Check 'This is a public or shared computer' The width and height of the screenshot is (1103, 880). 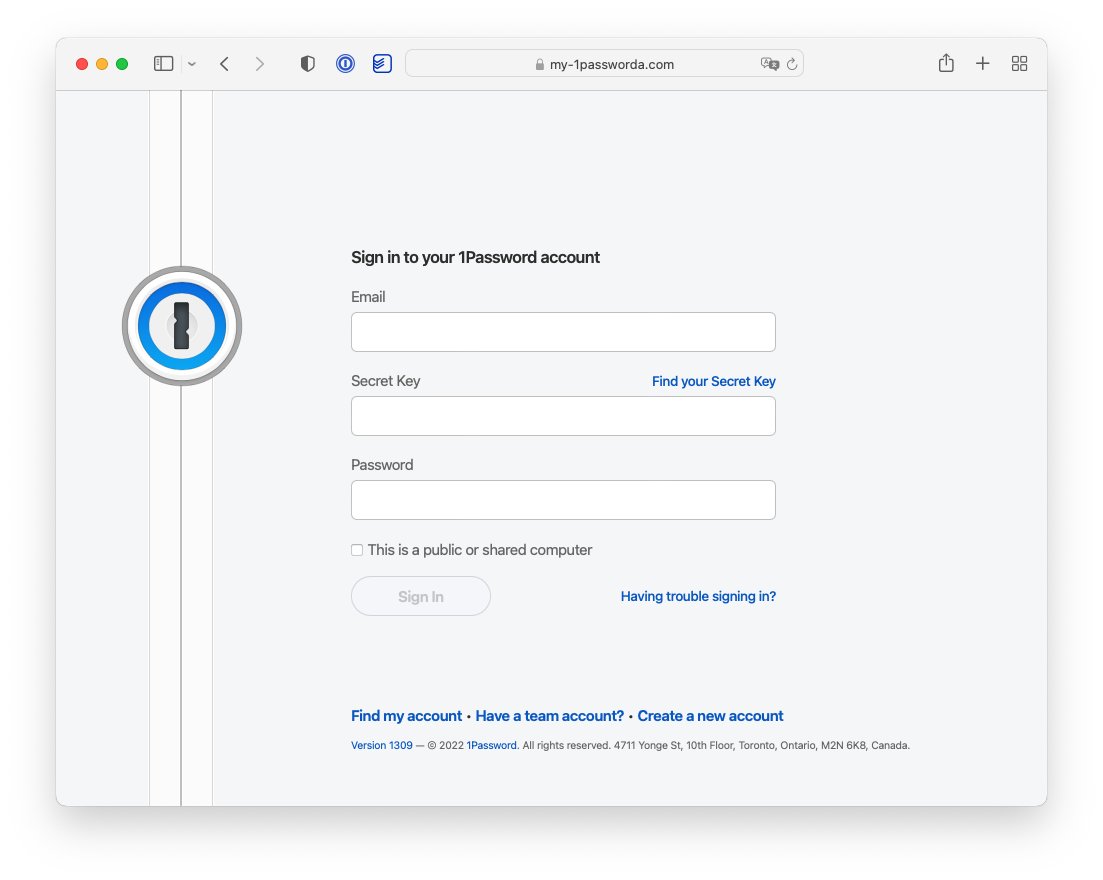pyautogui.click(x=357, y=550)
